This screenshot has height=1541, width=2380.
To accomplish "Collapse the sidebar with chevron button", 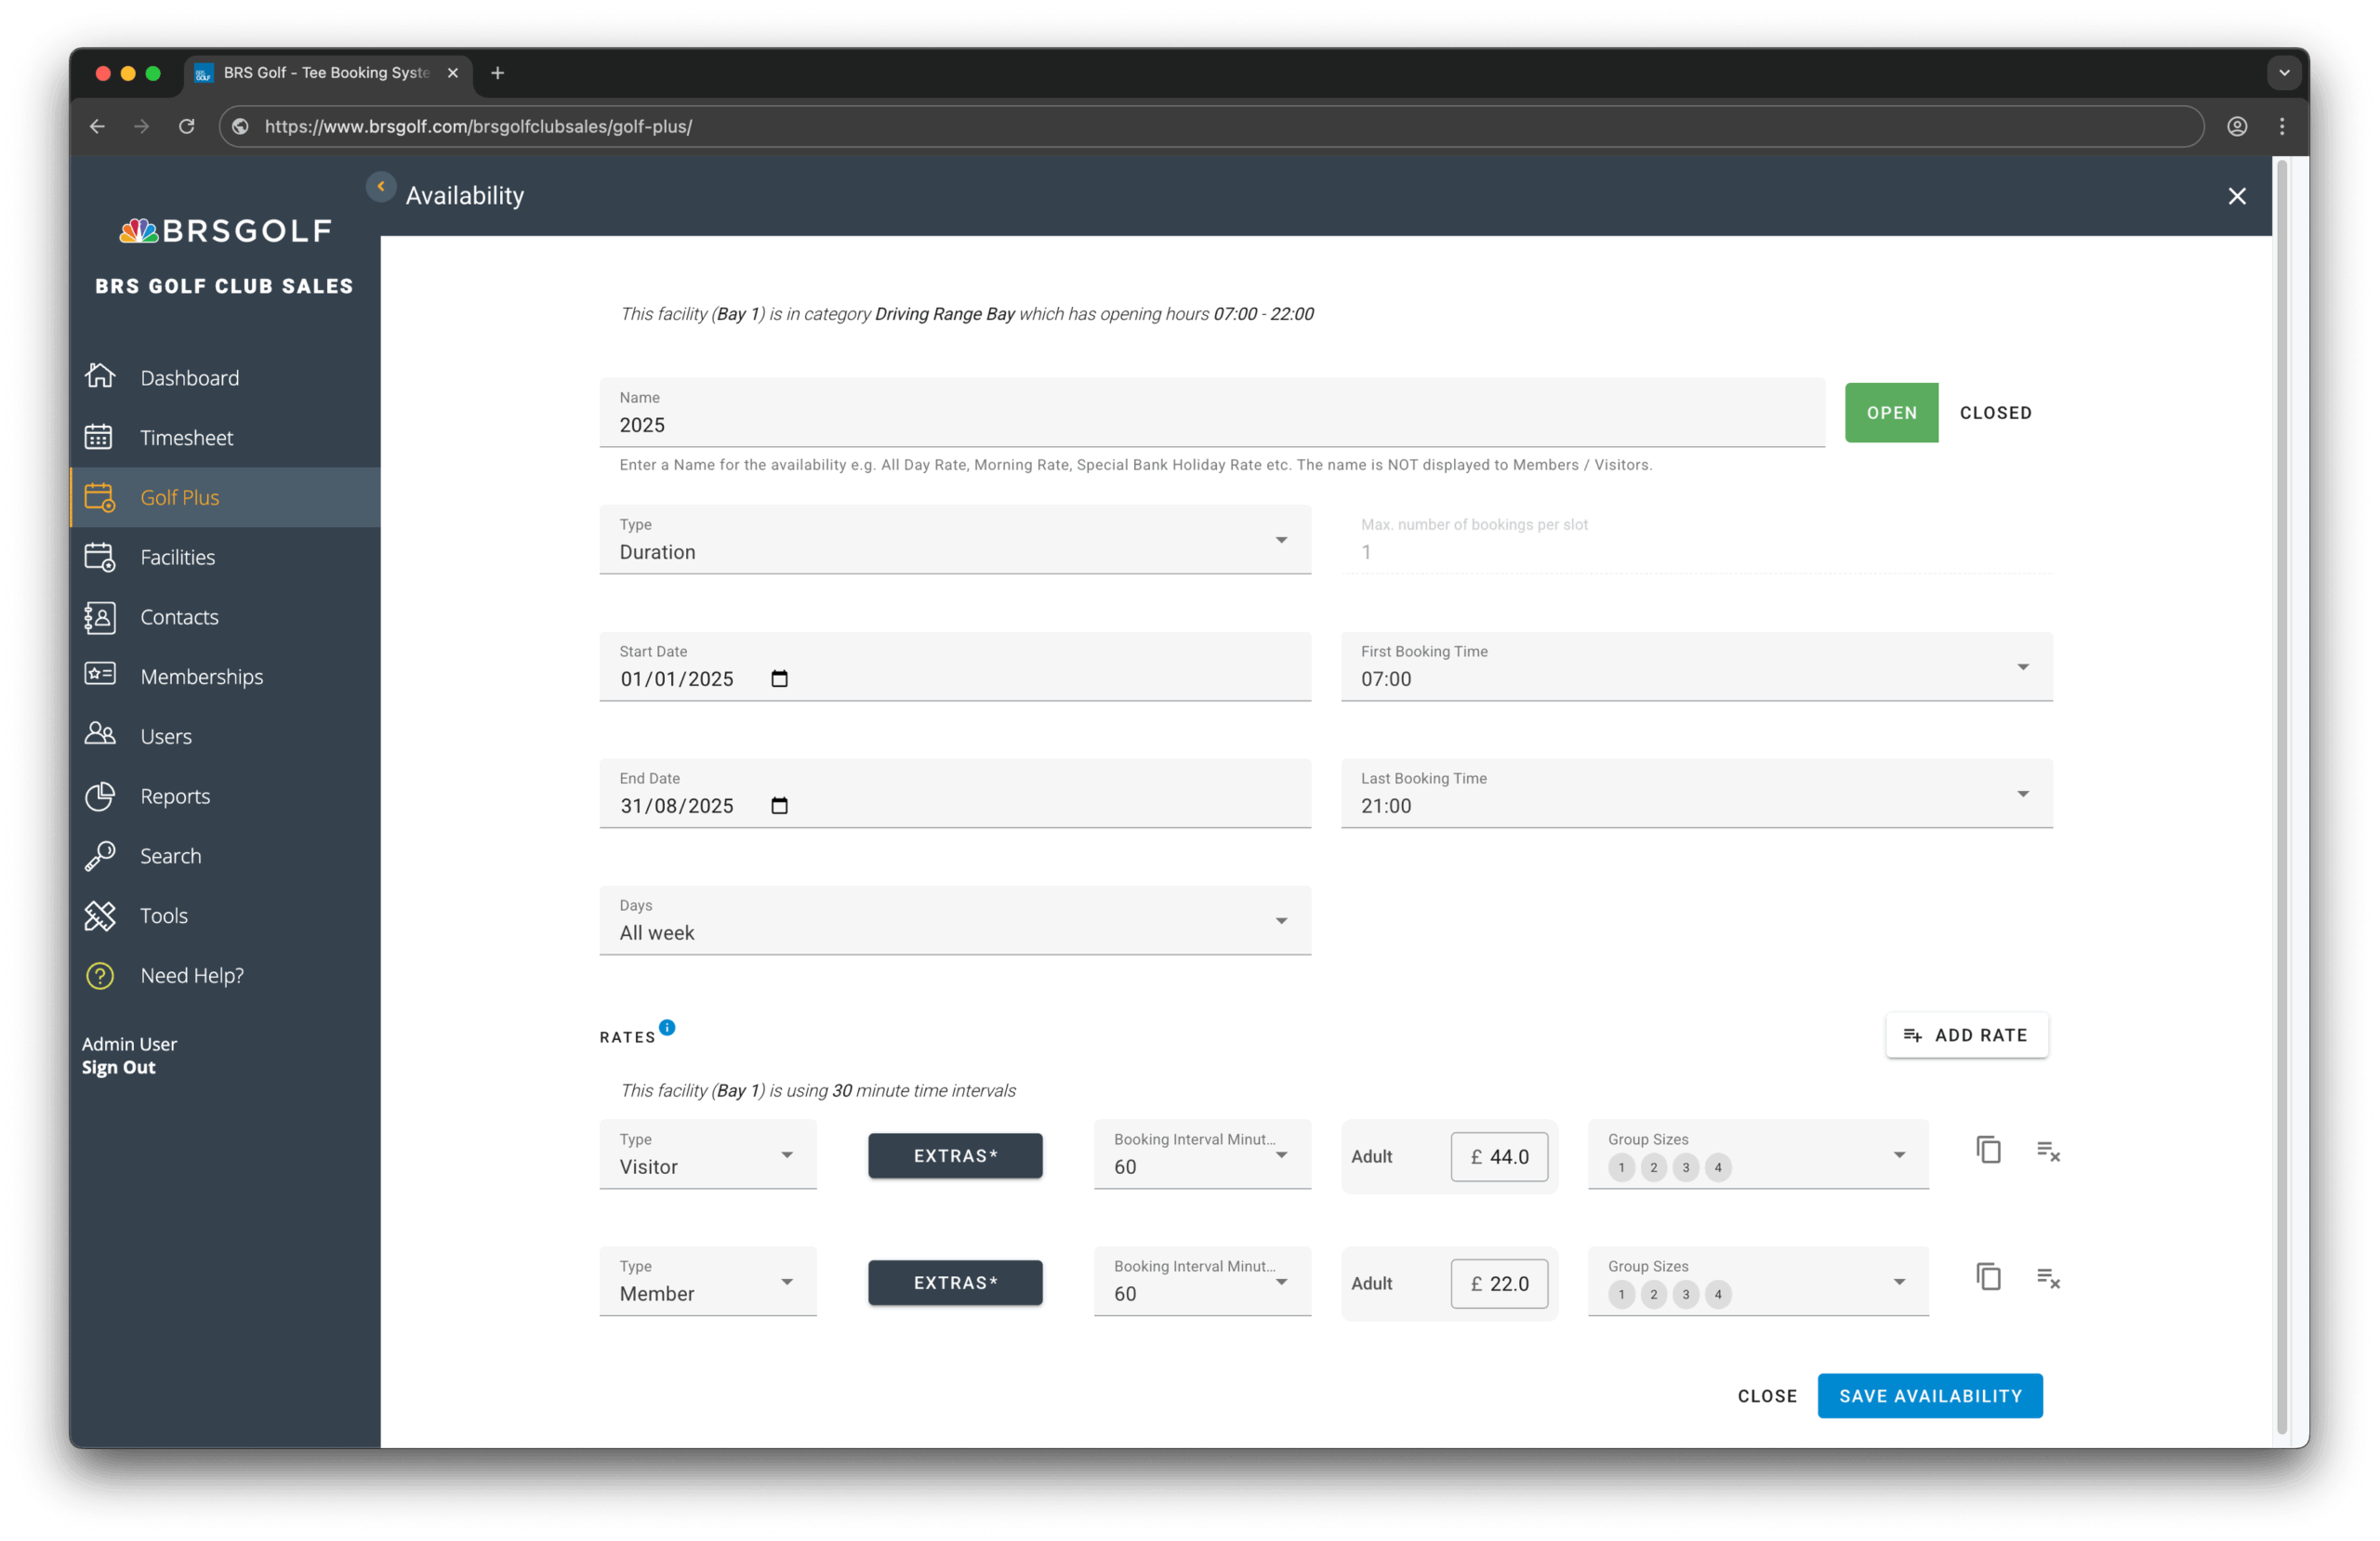I will pos(381,187).
